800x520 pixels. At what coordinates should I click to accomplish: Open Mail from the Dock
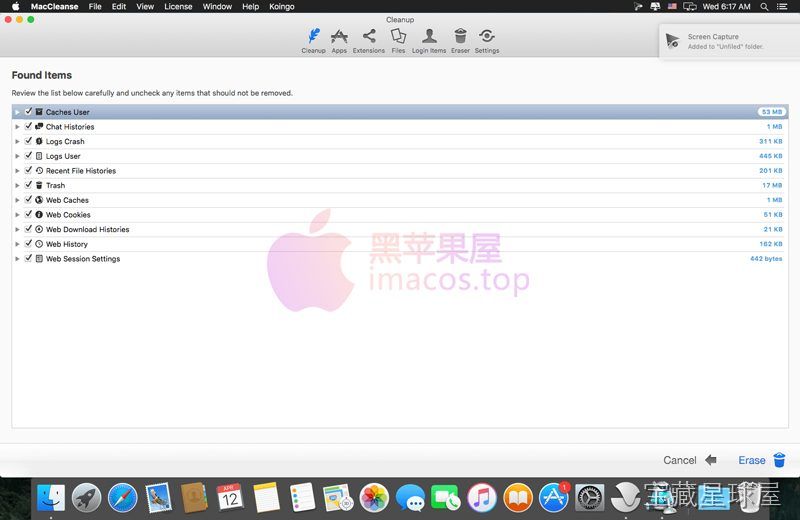tap(158, 498)
